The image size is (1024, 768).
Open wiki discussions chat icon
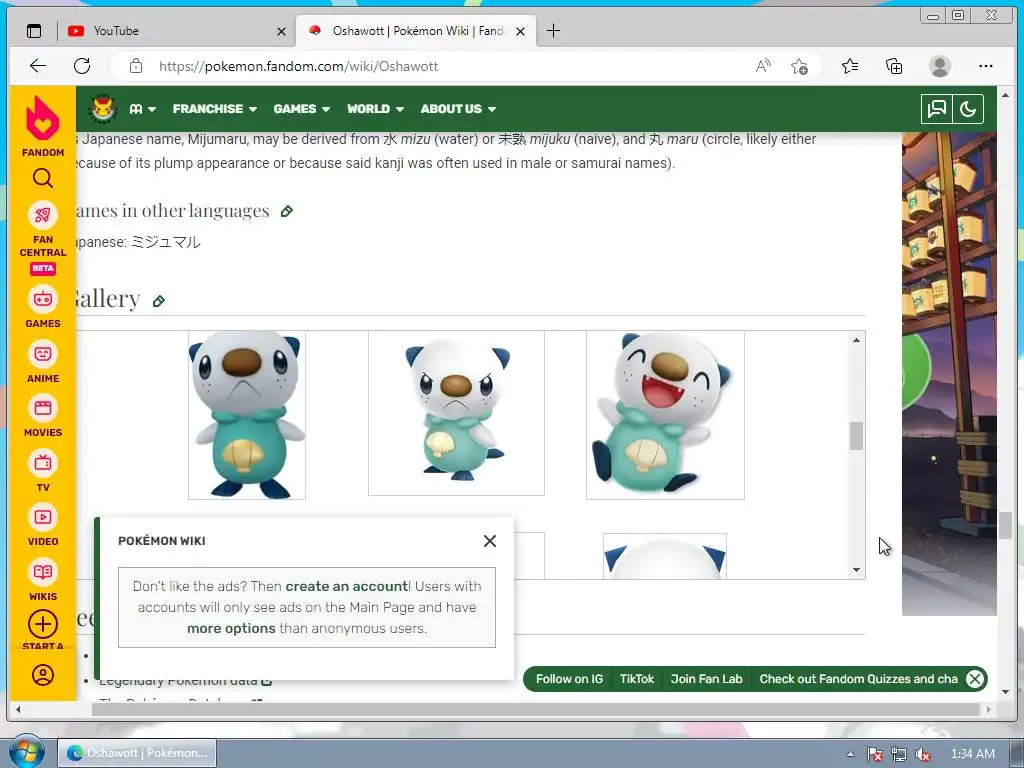pos(936,109)
